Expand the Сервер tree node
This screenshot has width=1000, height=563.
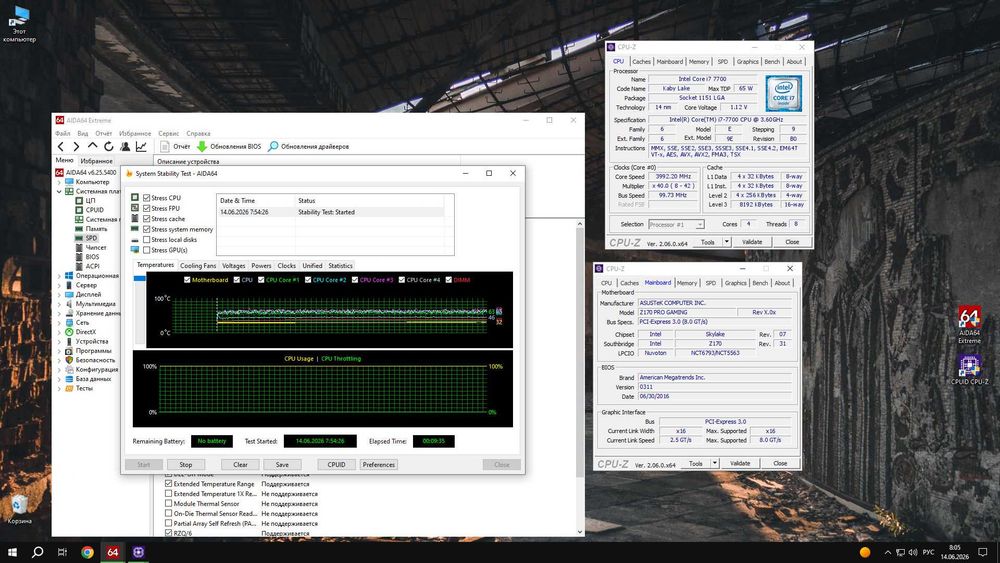59,285
